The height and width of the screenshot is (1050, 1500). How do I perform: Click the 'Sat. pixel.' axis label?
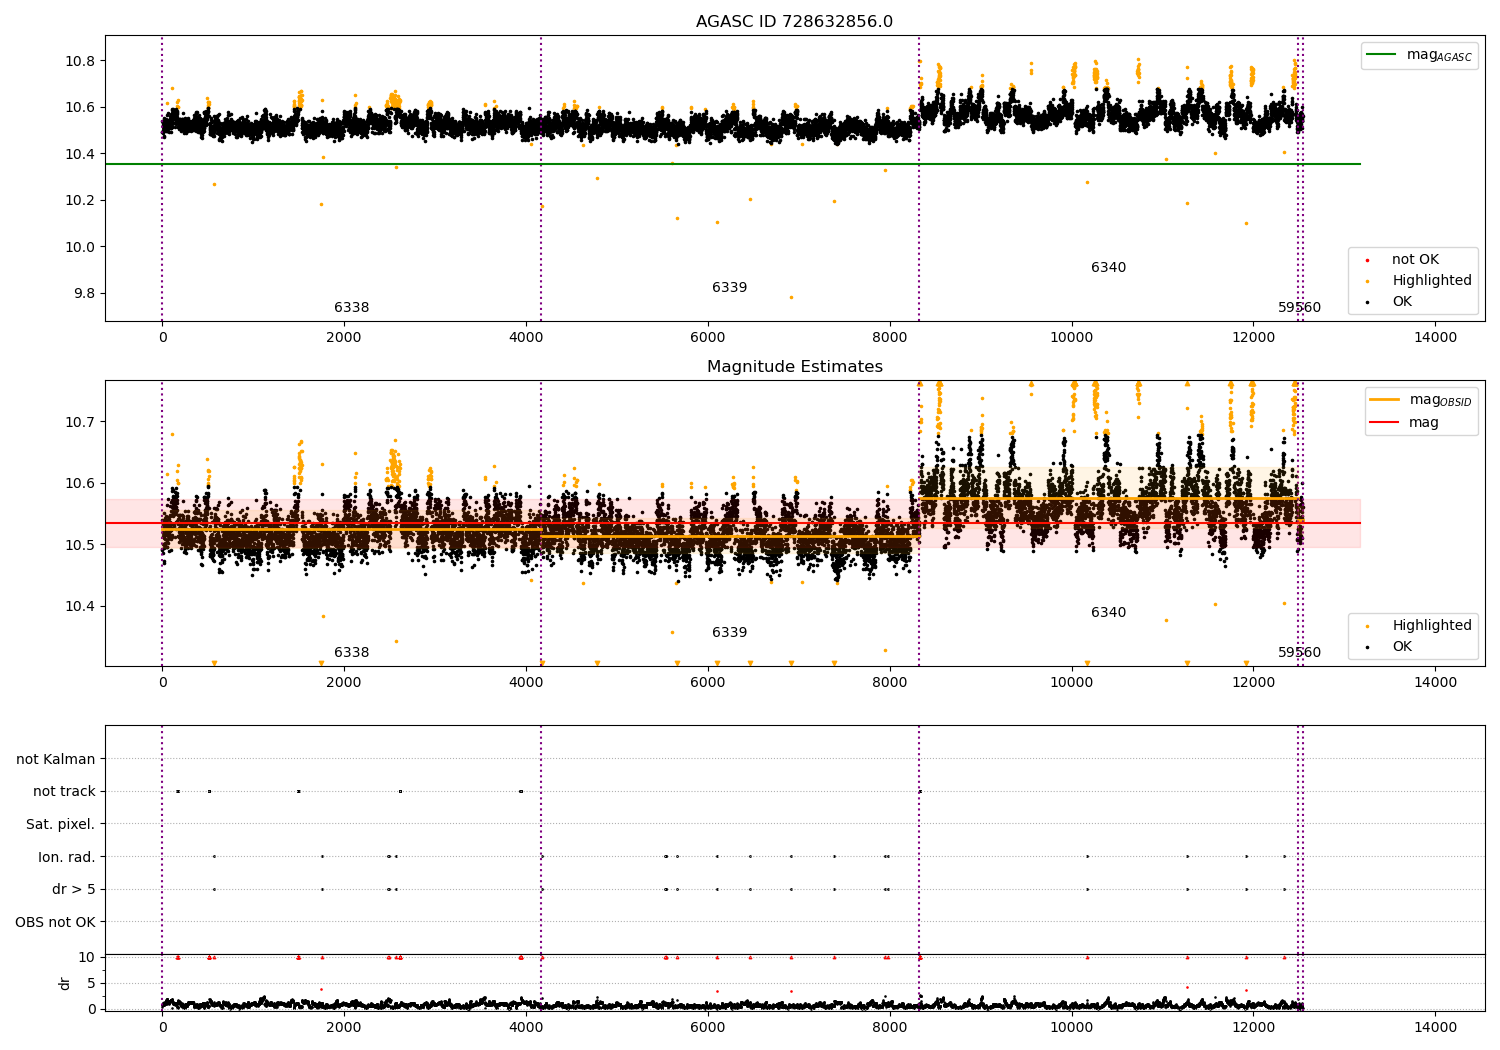click(x=60, y=824)
